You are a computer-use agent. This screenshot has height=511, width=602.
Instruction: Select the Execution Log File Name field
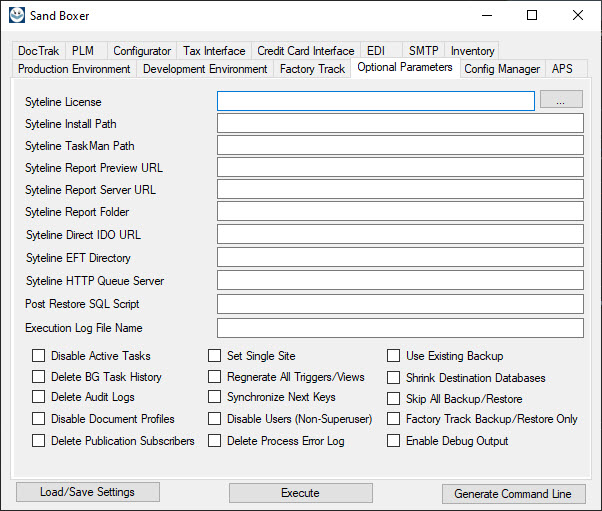coord(400,328)
